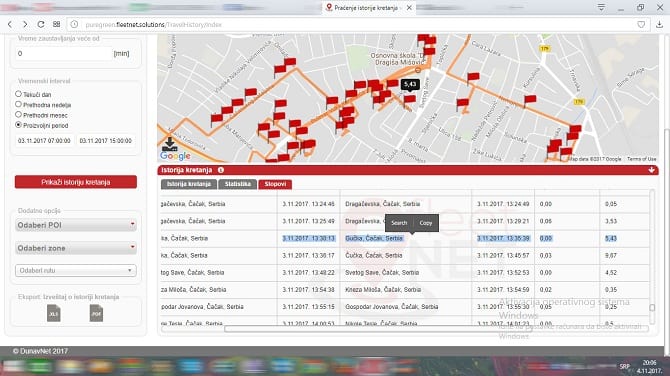This screenshot has height=376, width=670.
Task: Open browser downloads icon
Action: [659, 24]
